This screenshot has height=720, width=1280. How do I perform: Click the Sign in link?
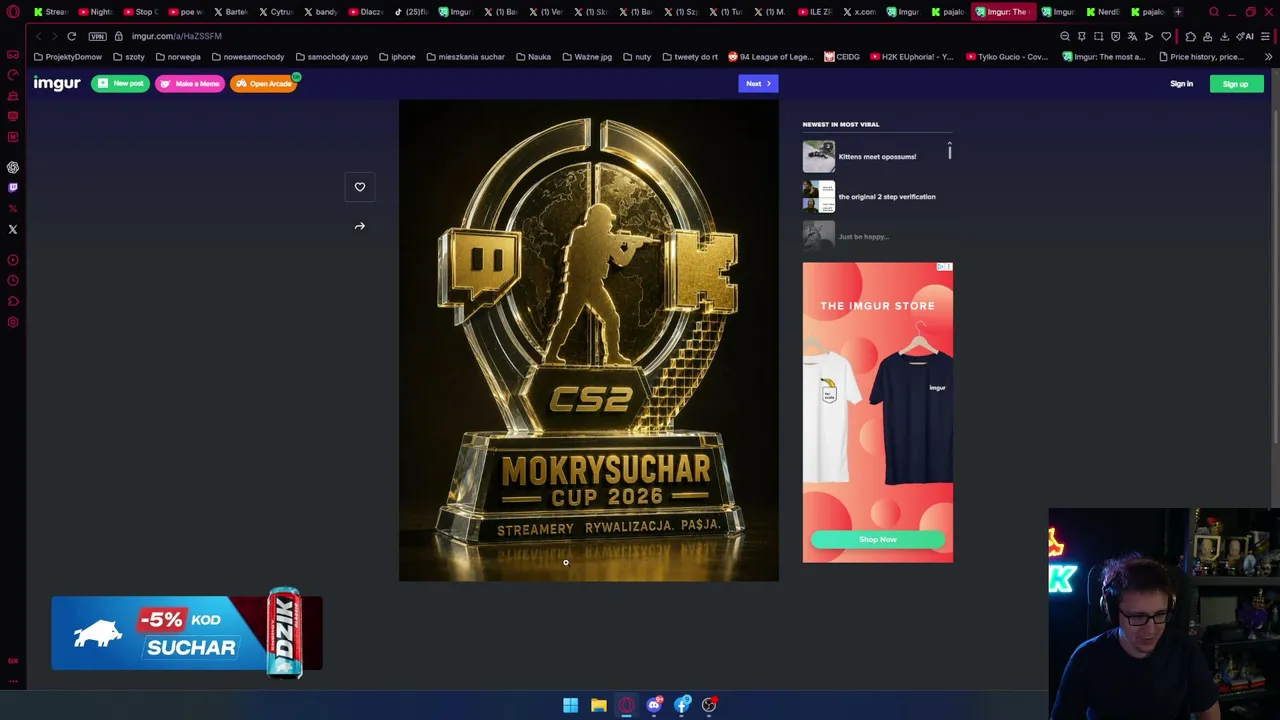coord(1181,84)
